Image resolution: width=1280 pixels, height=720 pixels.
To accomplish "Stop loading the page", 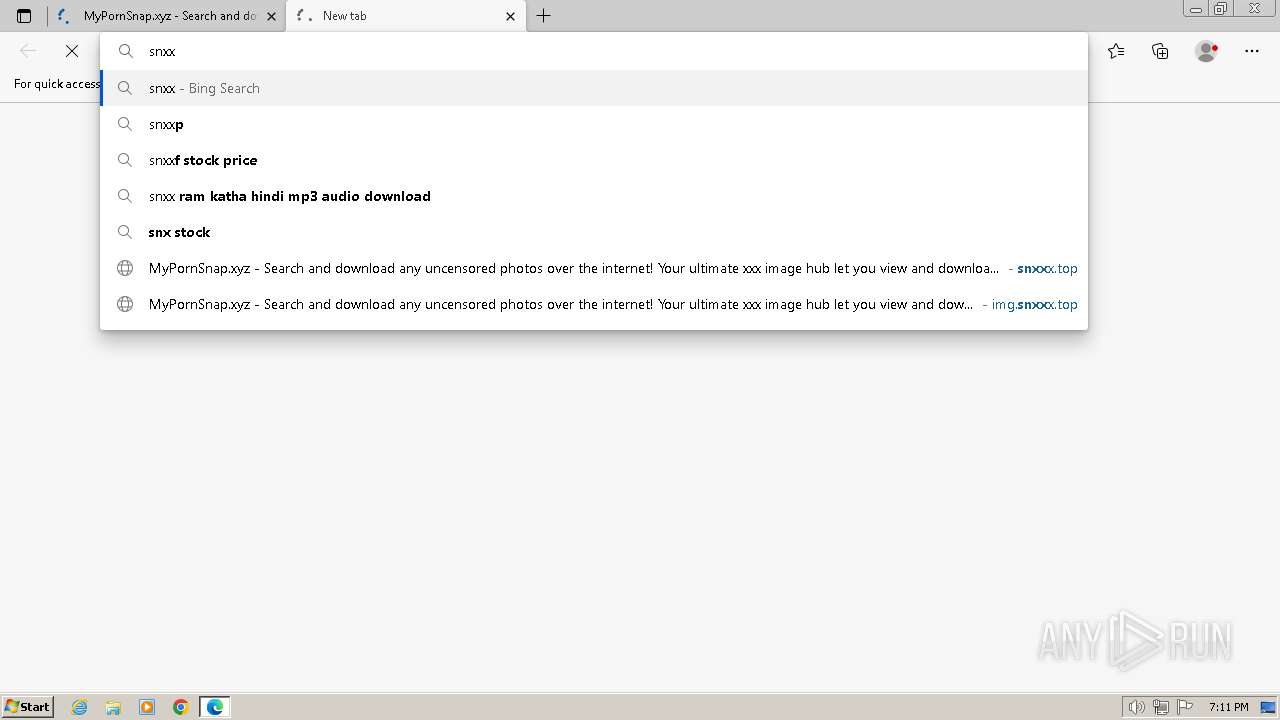I will 72,51.
